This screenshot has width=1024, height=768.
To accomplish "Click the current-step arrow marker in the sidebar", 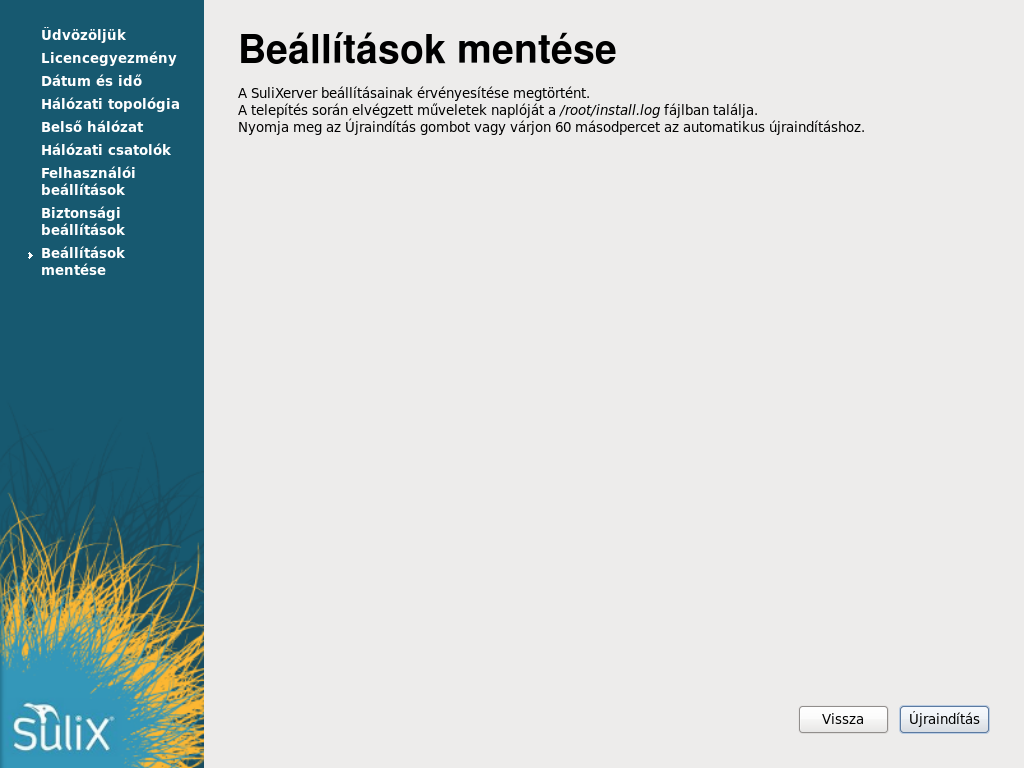I will (30, 255).
